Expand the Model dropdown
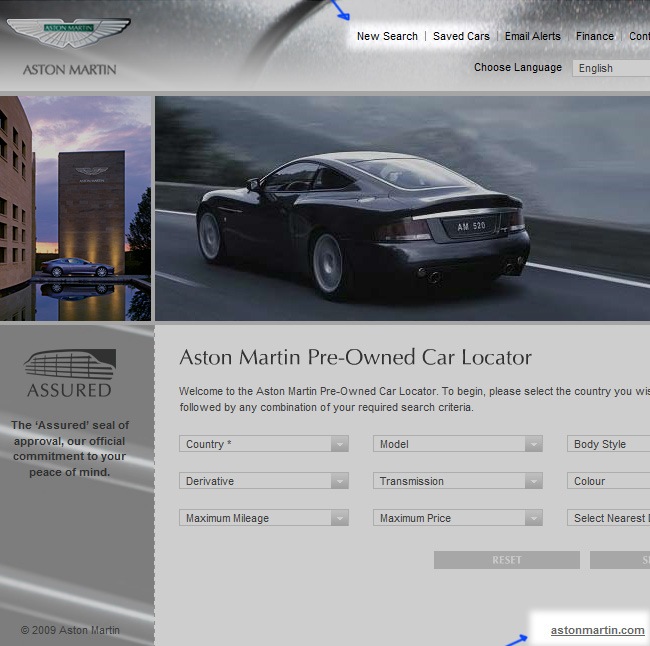650x646 pixels. (x=458, y=444)
